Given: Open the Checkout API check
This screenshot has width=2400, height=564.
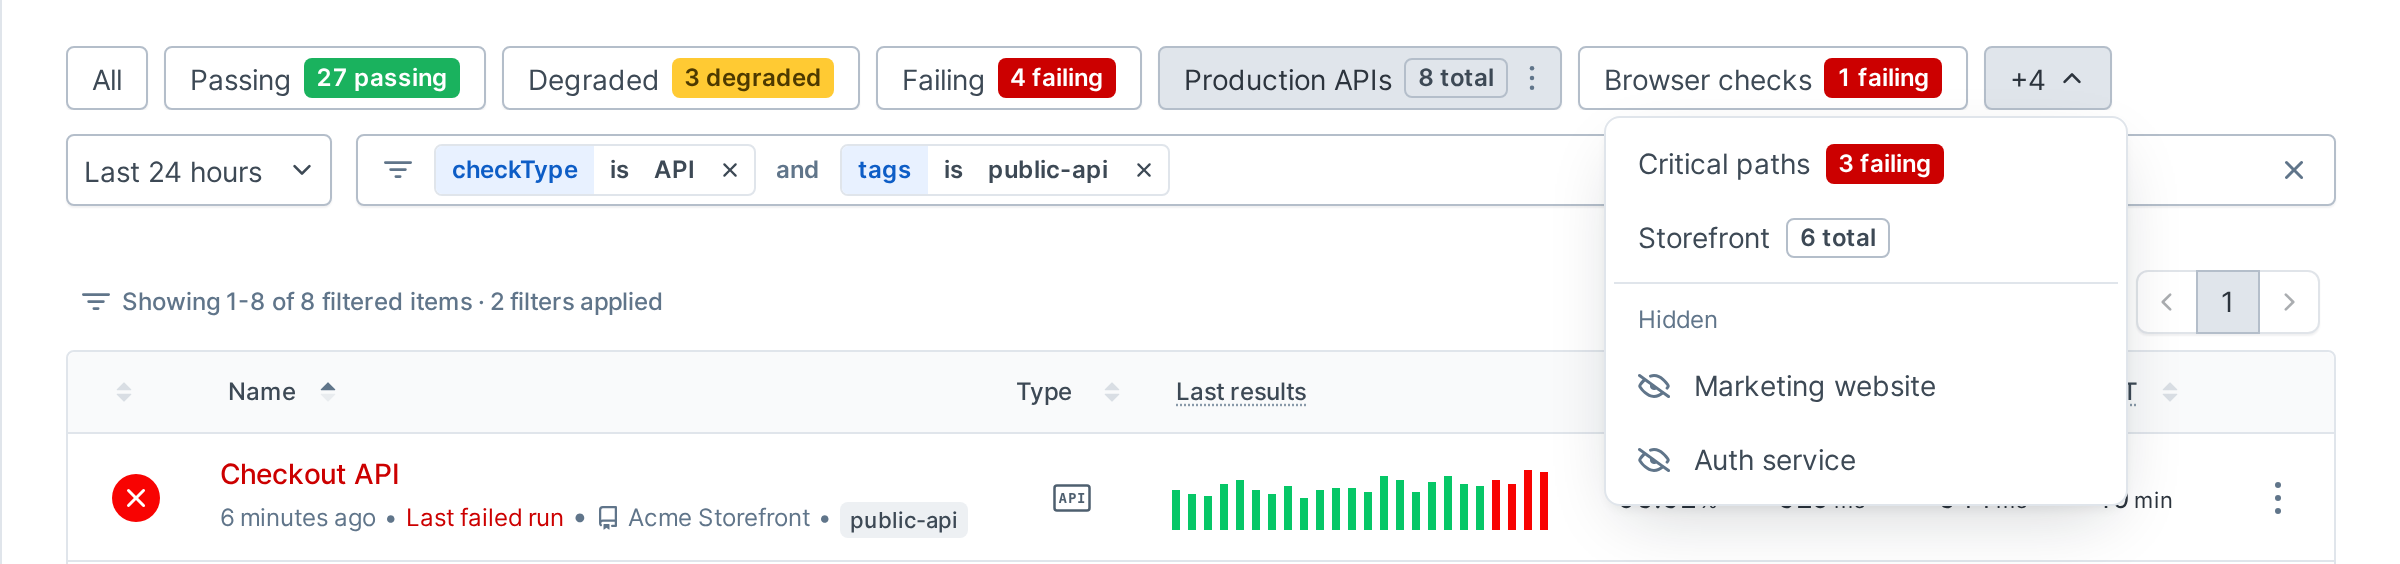Looking at the screenshot, I should coord(309,474).
